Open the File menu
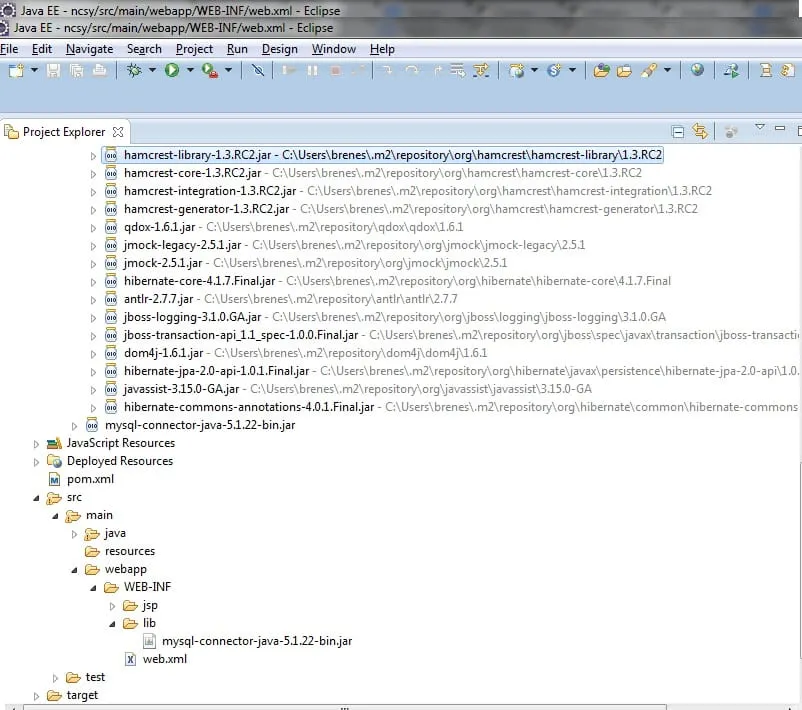 point(9,49)
